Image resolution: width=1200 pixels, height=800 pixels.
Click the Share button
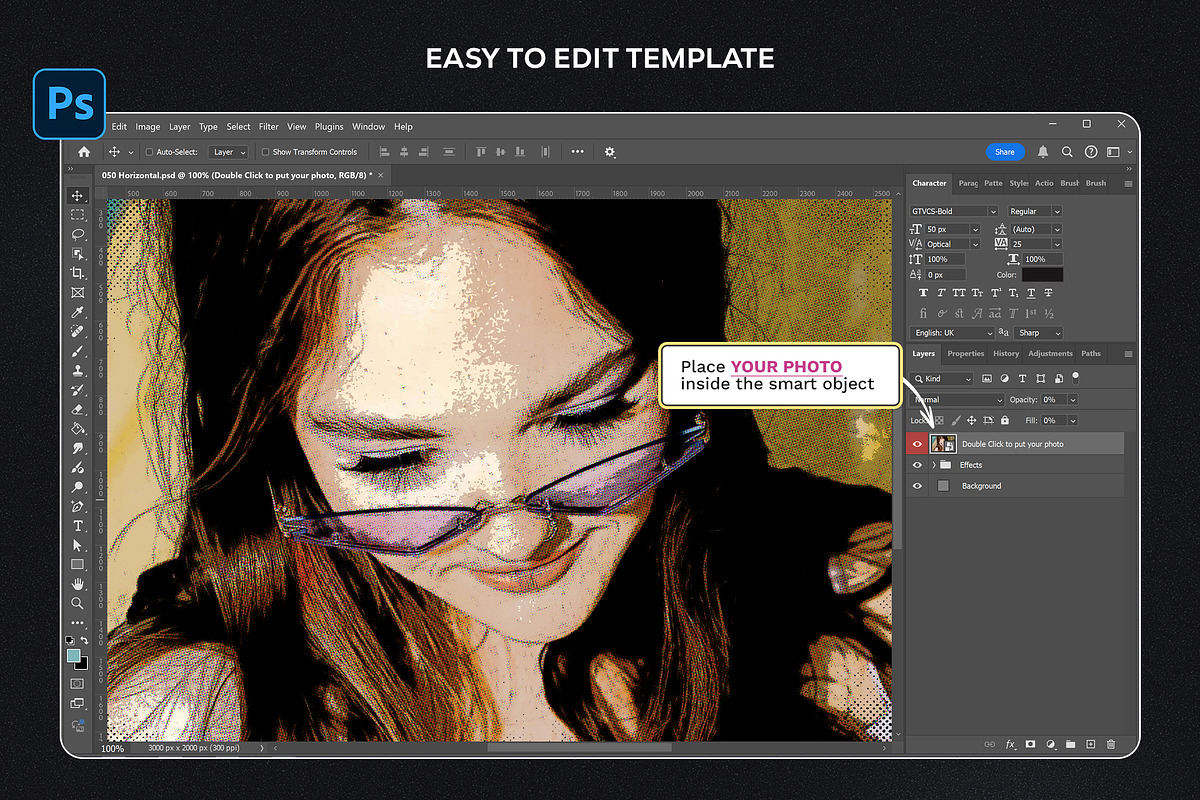click(x=1005, y=152)
